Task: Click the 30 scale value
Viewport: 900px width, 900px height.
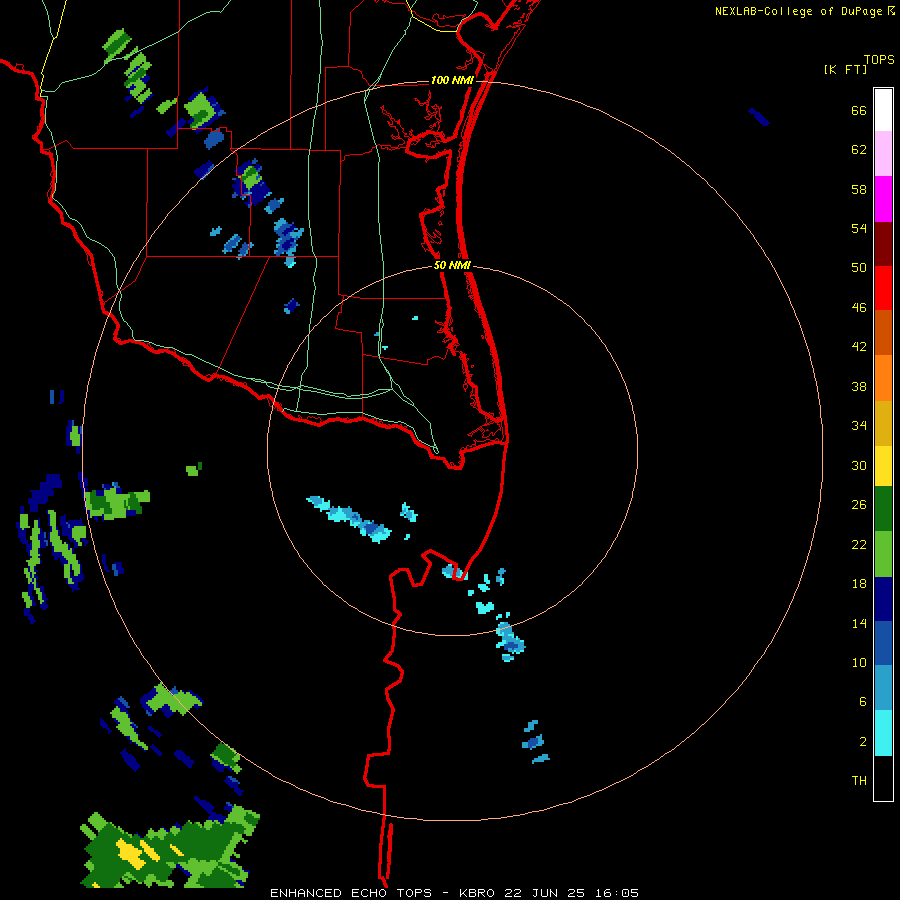Action: (x=859, y=465)
